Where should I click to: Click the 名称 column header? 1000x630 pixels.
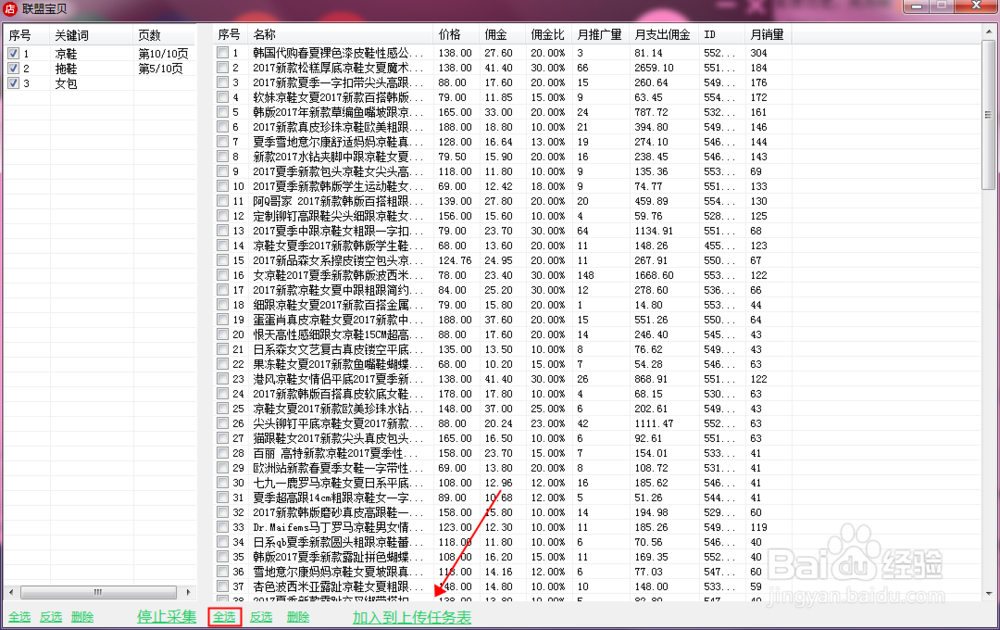[341, 34]
